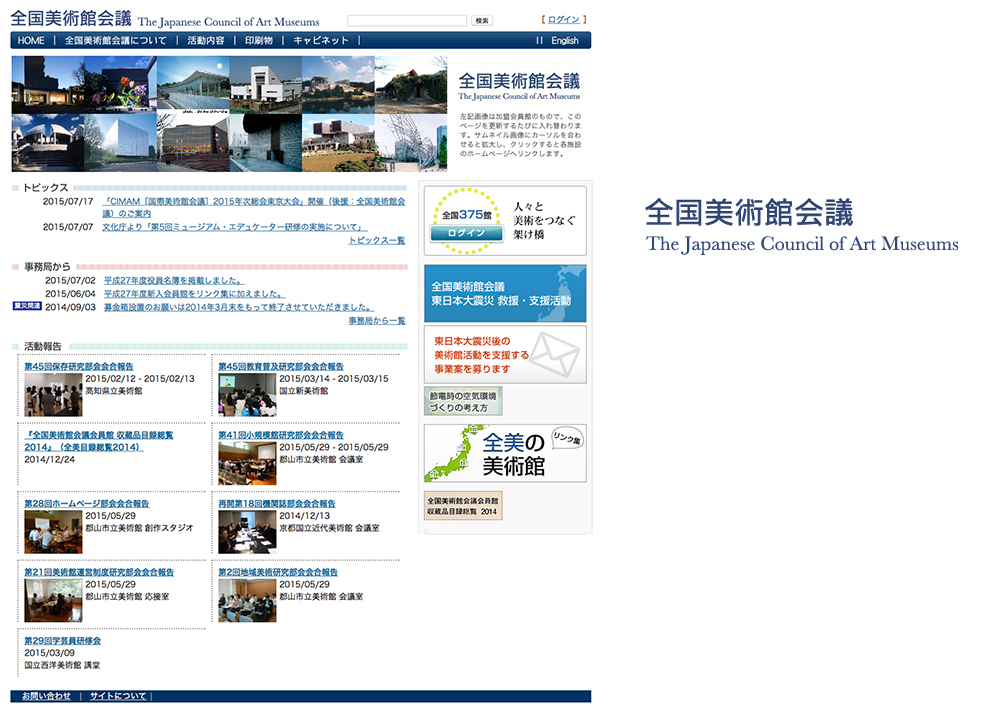
Task: Open the 第5回ミュージアム・エデュケーター研修 topic link
Action: [235, 227]
